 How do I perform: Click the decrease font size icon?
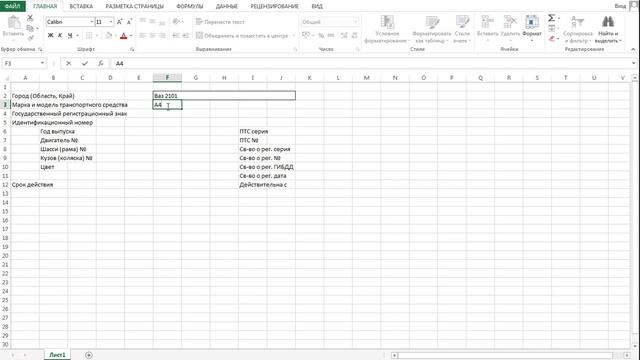tap(129, 22)
